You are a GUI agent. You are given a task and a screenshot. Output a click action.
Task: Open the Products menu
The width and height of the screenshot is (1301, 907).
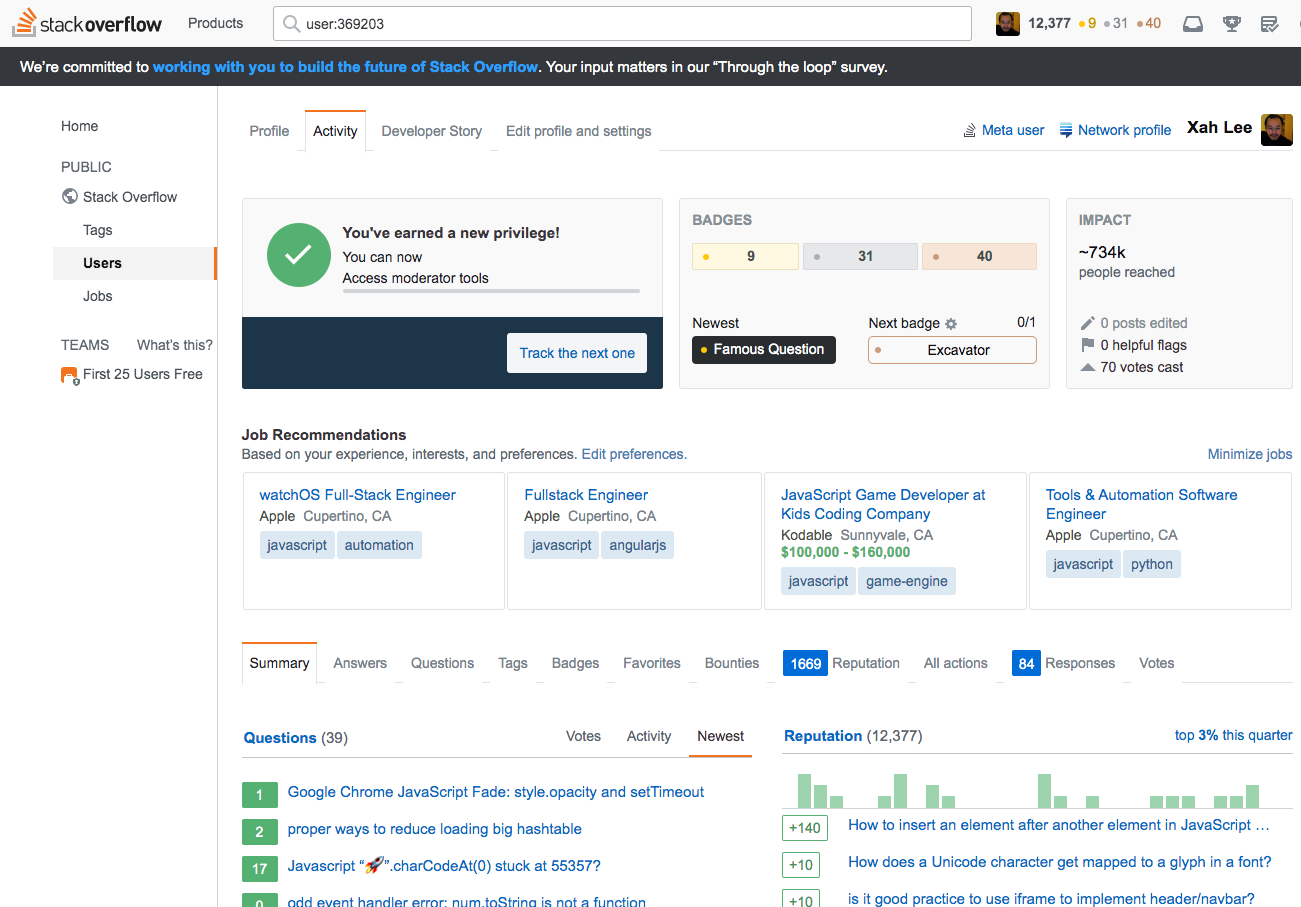tap(215, 23)
